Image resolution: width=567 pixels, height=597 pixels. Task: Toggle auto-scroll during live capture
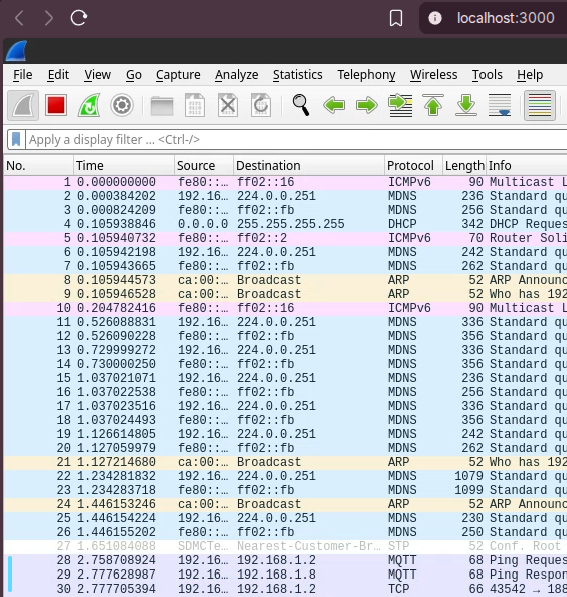coord(500,105)
